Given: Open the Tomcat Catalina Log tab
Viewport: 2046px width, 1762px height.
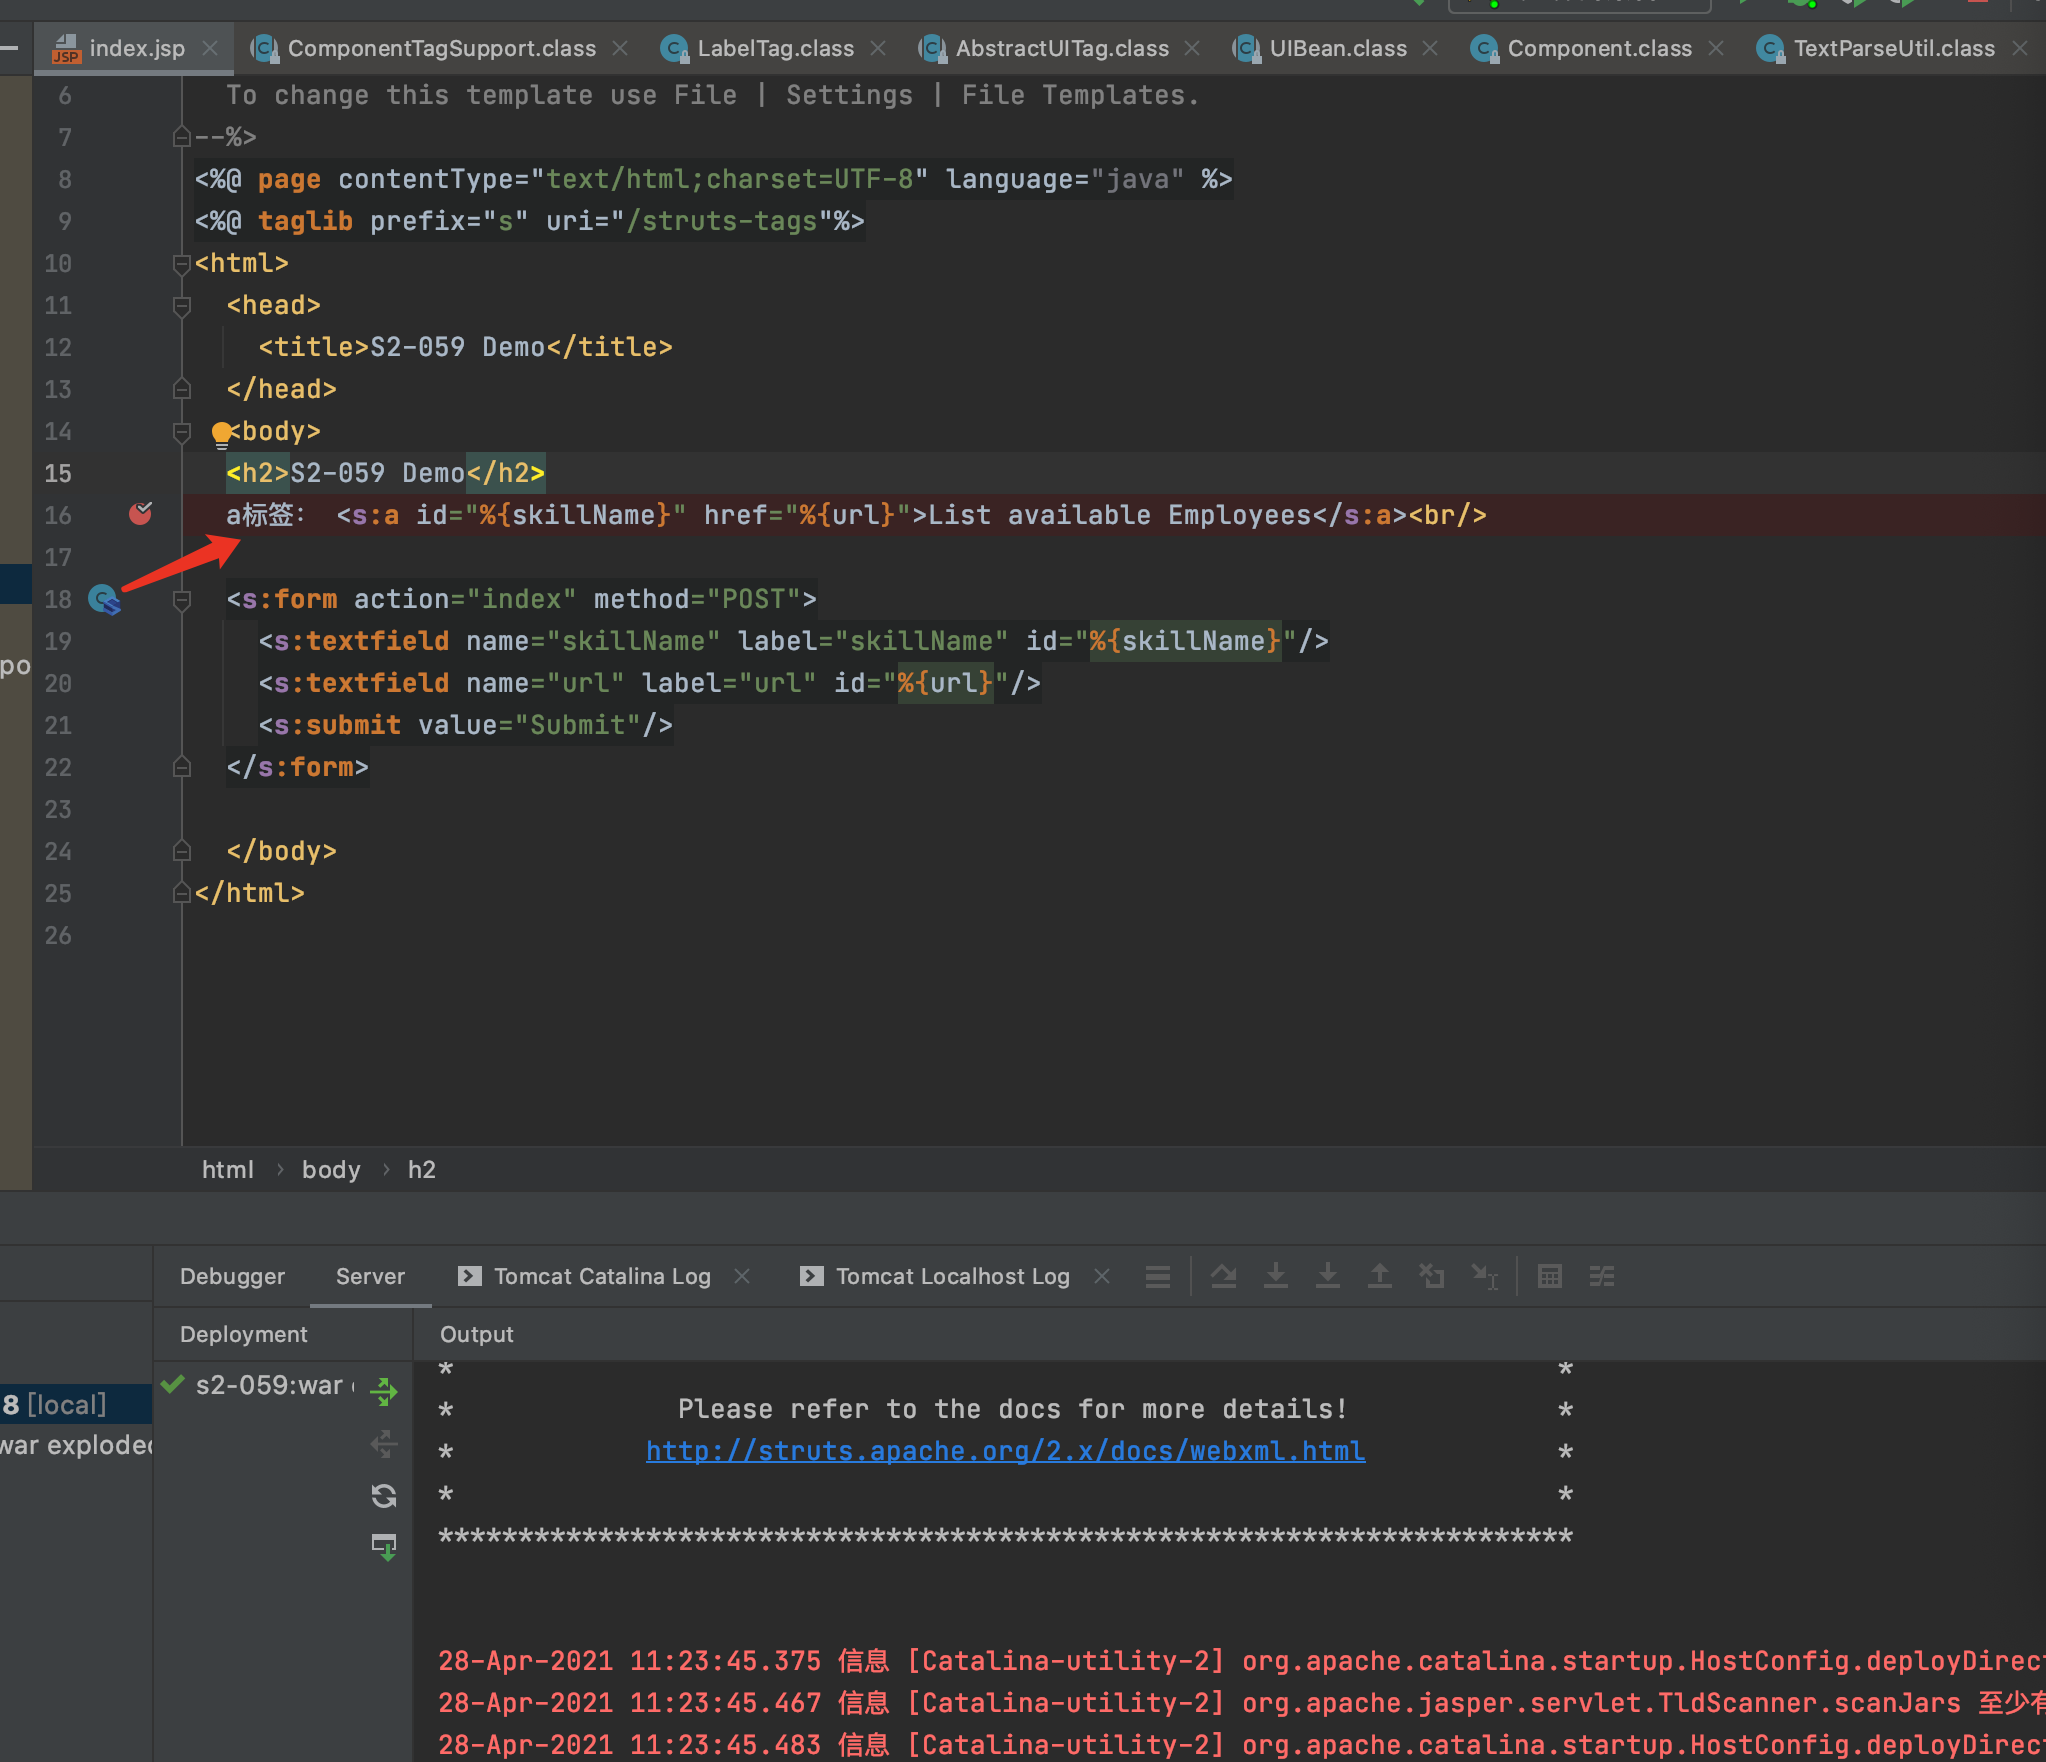Looking at the screenshot, I should [x=602, y=1277].
